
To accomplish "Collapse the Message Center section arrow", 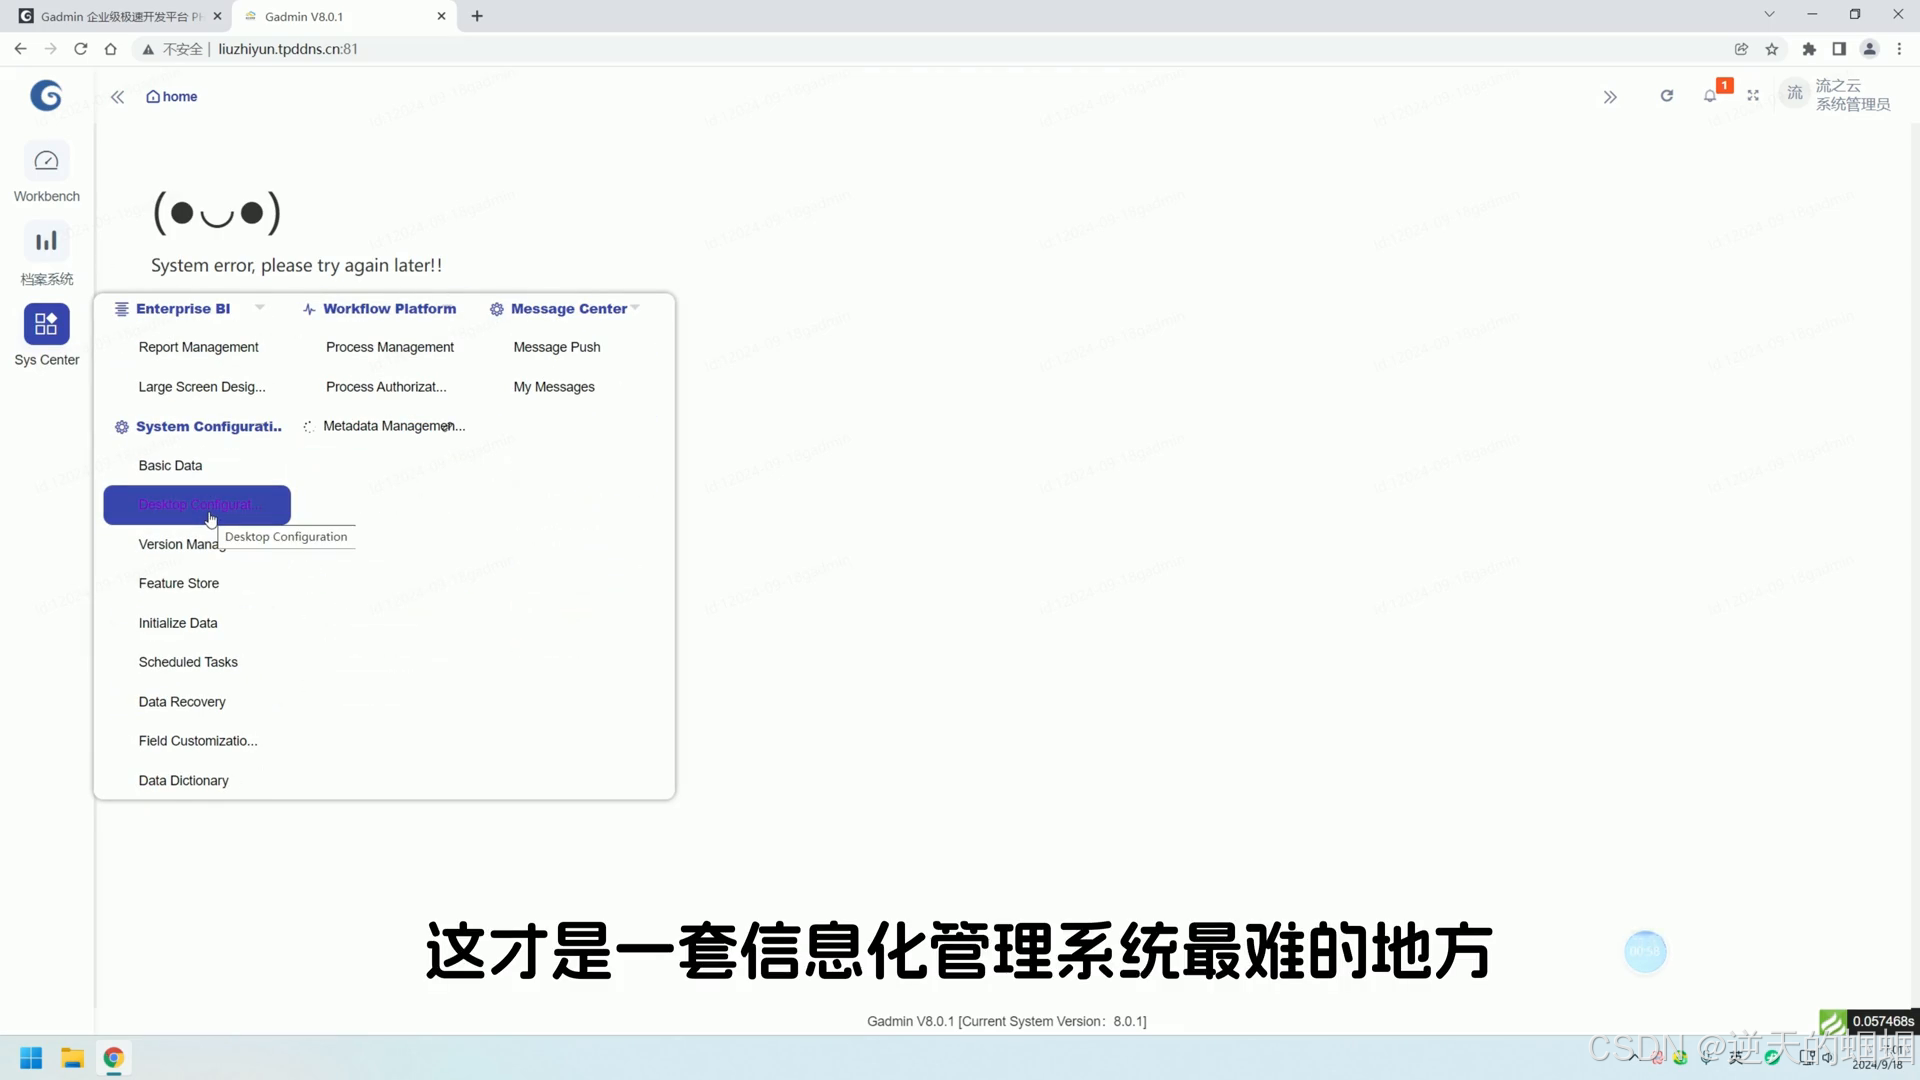I will click(x=635, y=308).
